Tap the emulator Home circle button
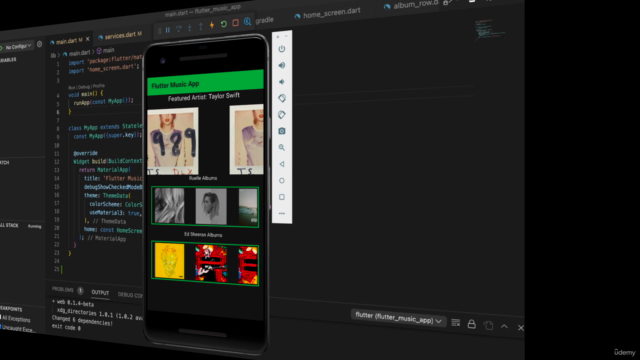 (282, 180)
